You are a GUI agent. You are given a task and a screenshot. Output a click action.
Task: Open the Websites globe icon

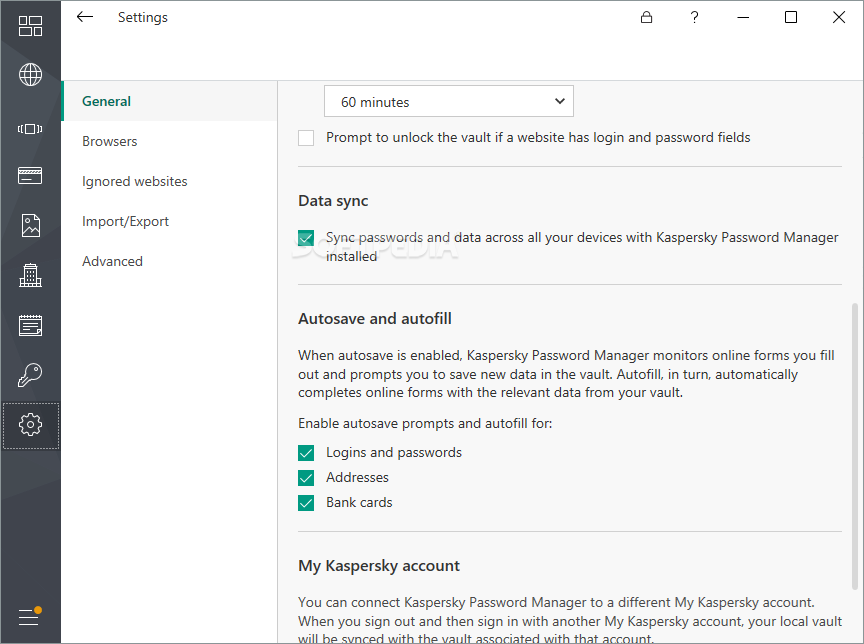[x=30, y=75]
